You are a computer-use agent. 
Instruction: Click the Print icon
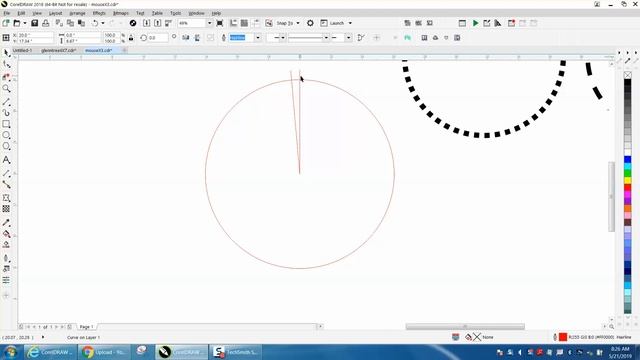point(46,23)
